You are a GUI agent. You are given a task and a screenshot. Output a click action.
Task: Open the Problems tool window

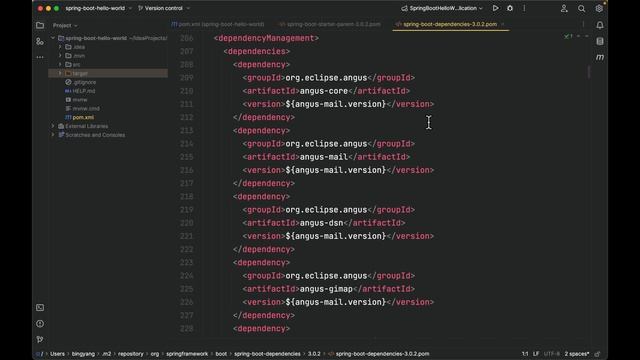[40, 324]
